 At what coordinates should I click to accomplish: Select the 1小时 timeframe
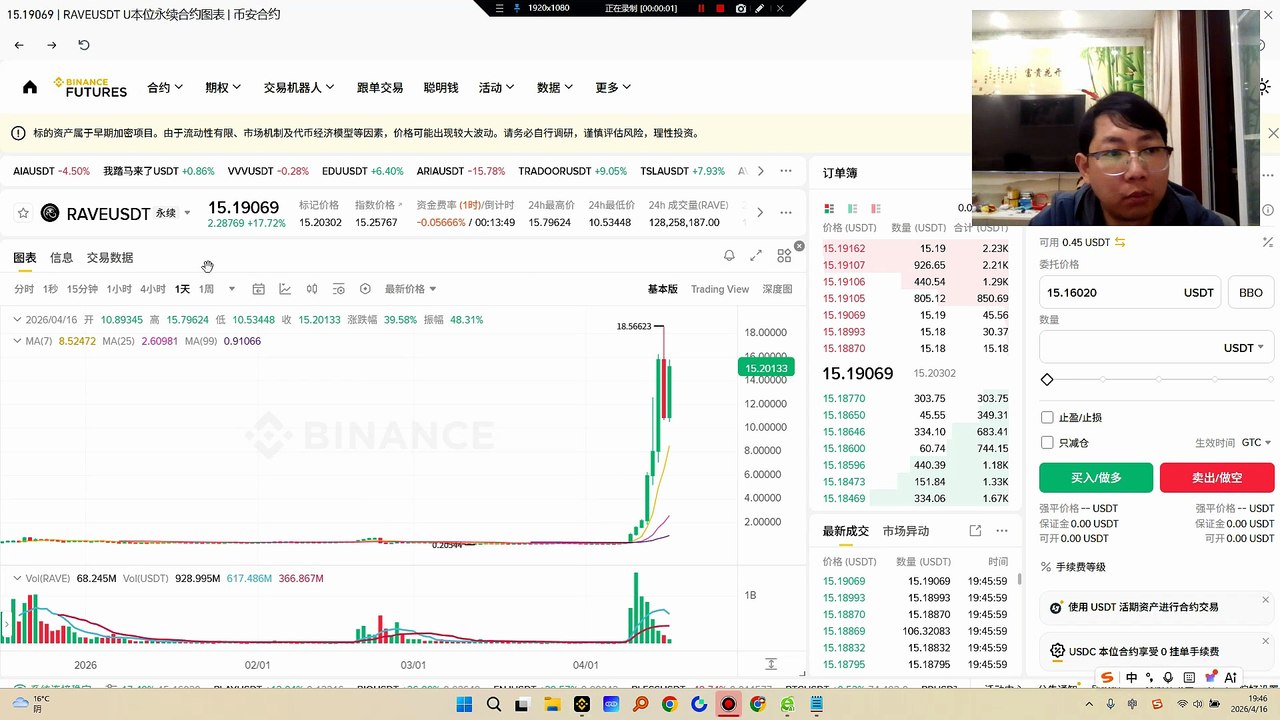119,289
